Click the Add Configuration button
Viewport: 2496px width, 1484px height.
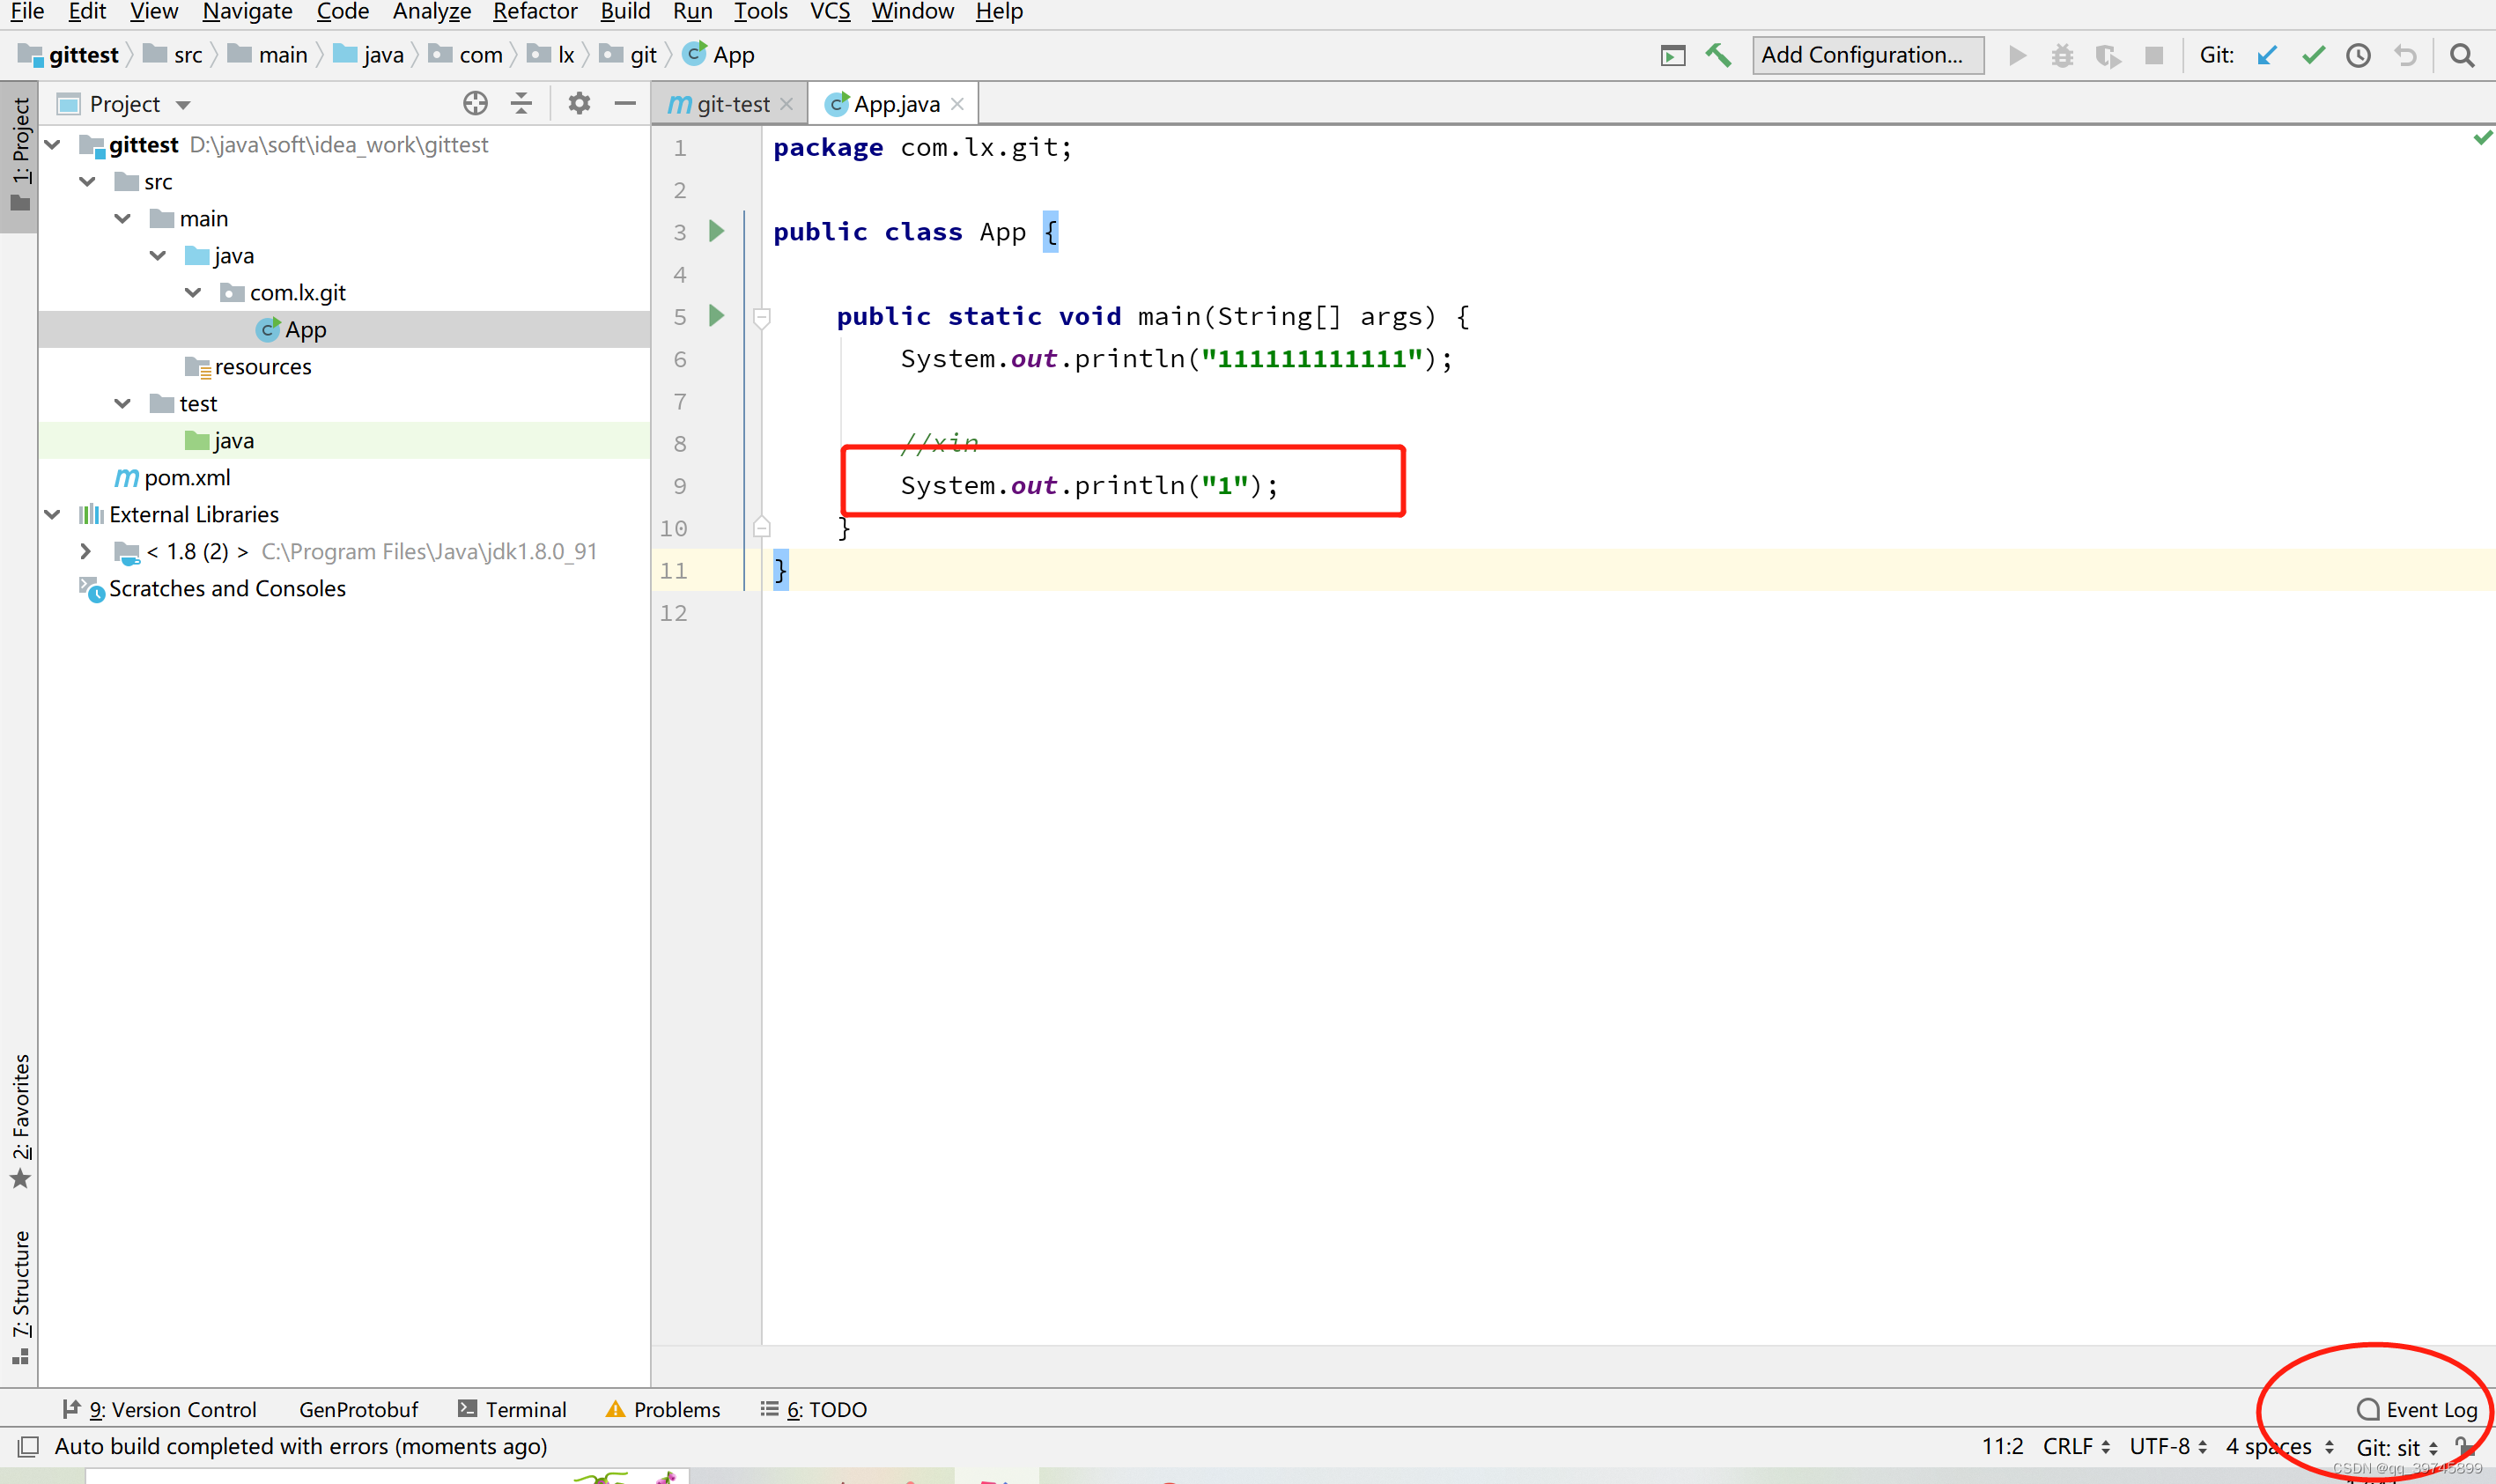[x=1866, y=55]
